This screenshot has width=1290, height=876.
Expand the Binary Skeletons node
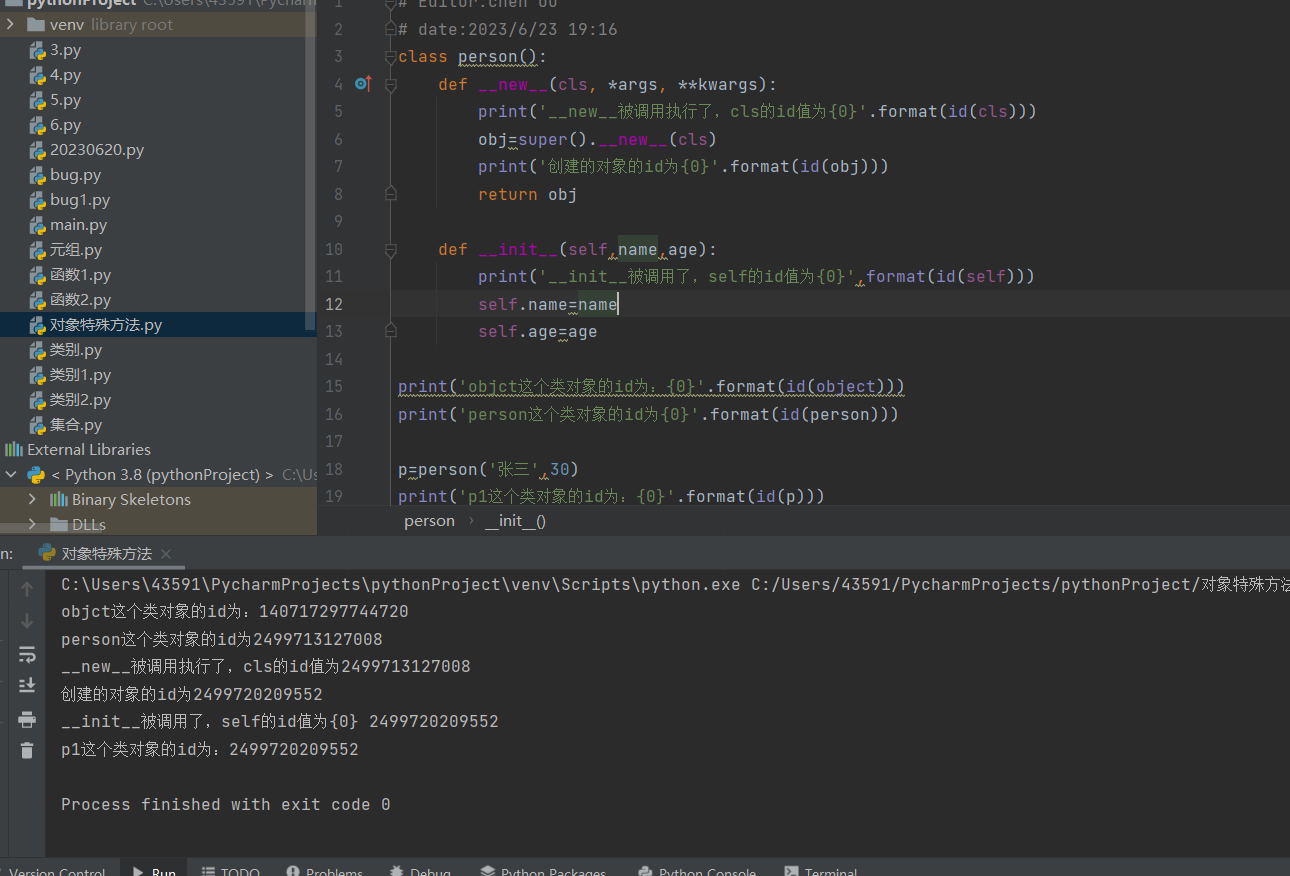[x=32, y=499]
